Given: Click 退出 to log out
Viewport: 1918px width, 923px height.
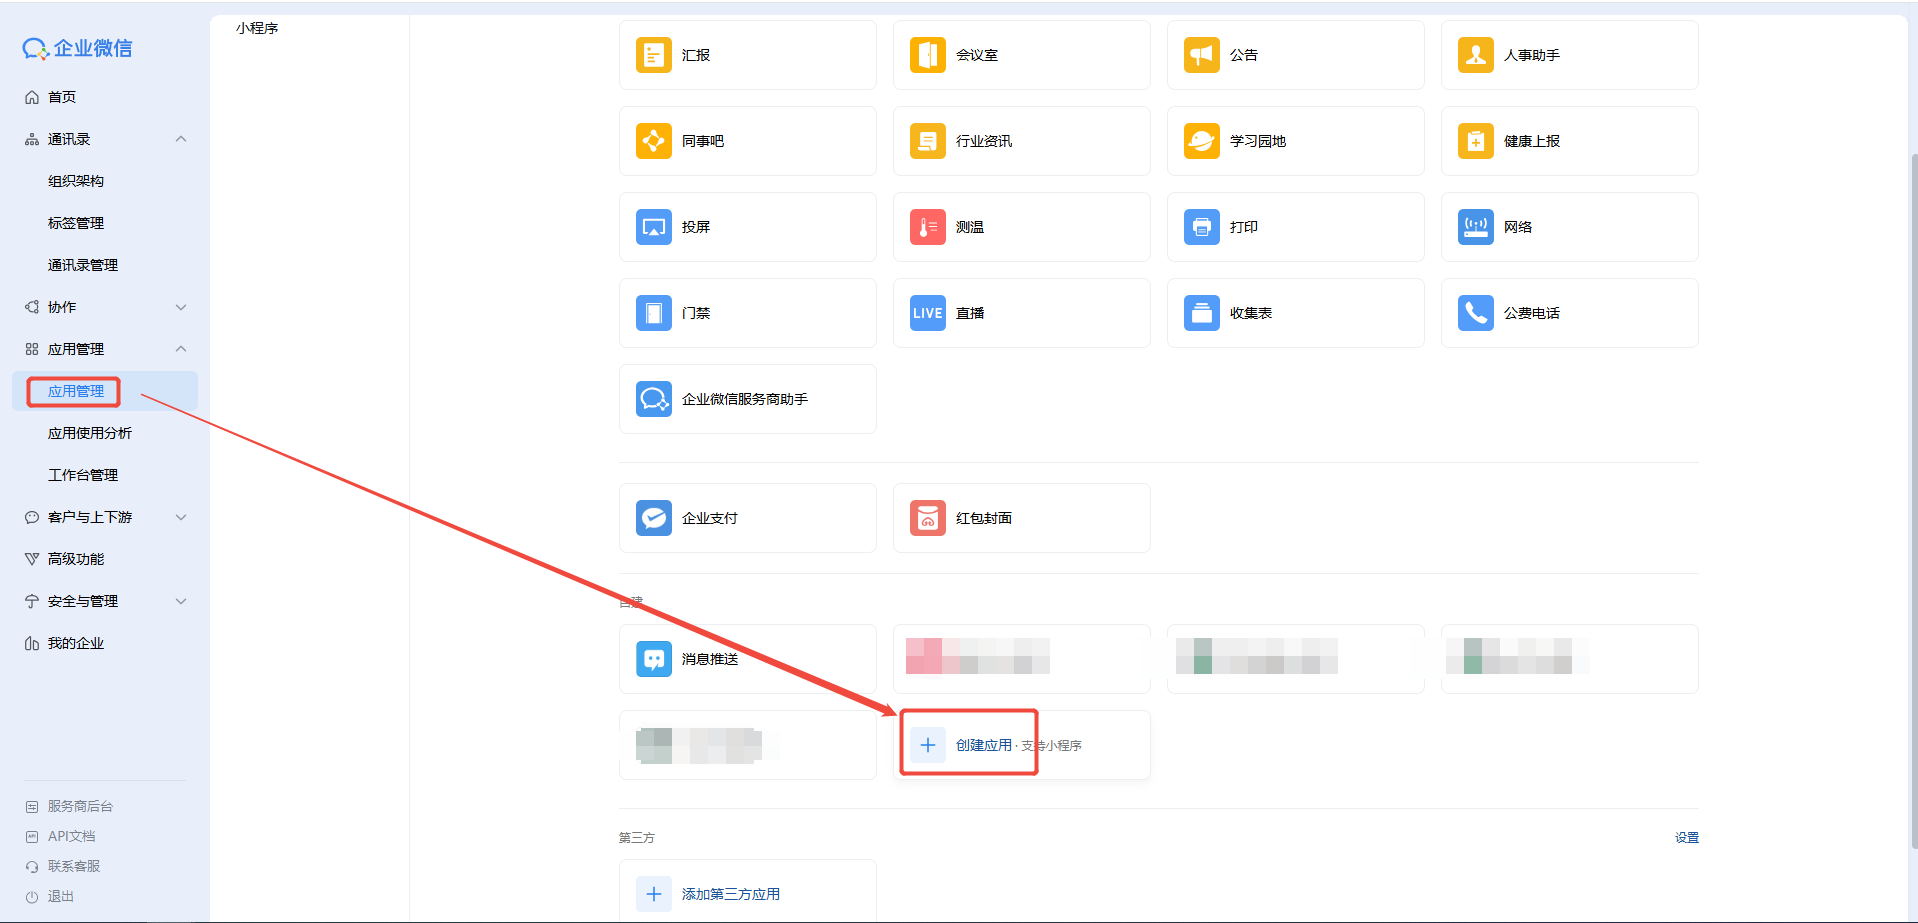Looking at the screenshot, I should point(61,896).
